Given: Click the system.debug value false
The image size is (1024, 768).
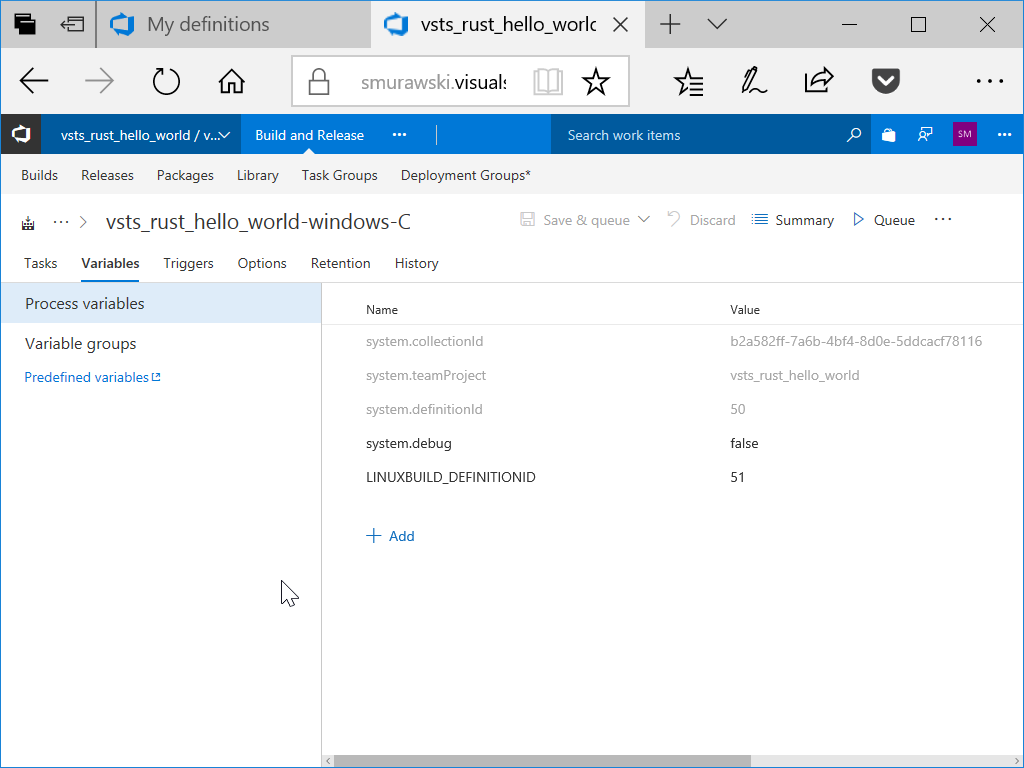Looking at the screenshot, I should pyautogui.click(x=744, y=443).
